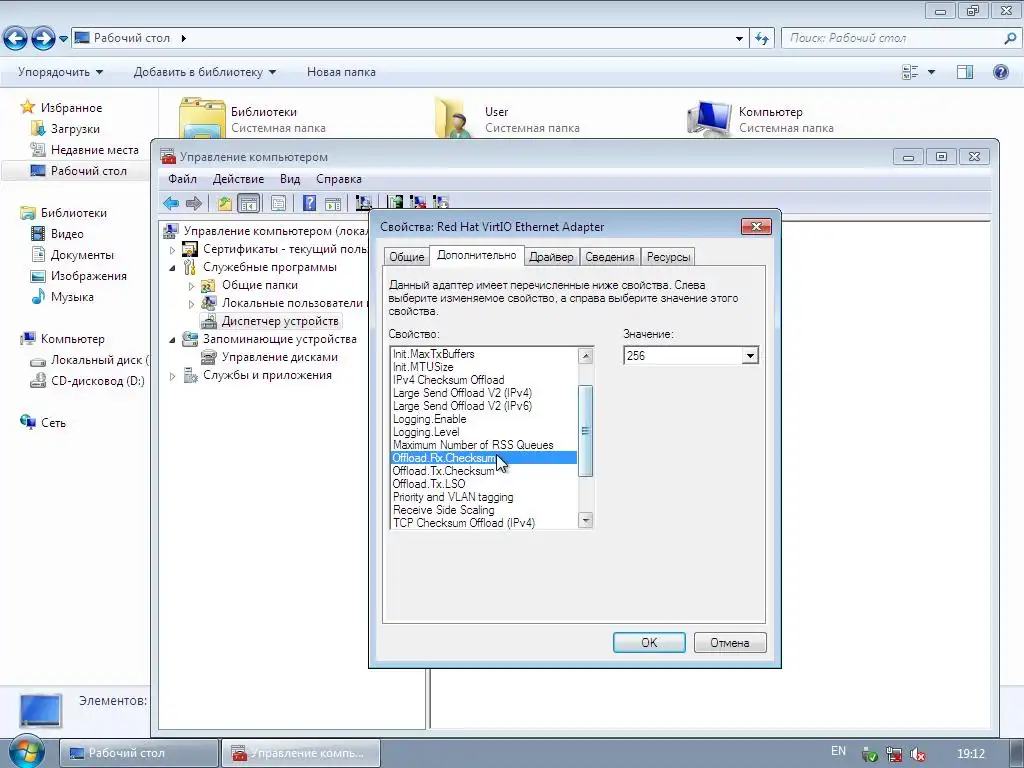Confirm the adapter properties with OK

[649, 643]
